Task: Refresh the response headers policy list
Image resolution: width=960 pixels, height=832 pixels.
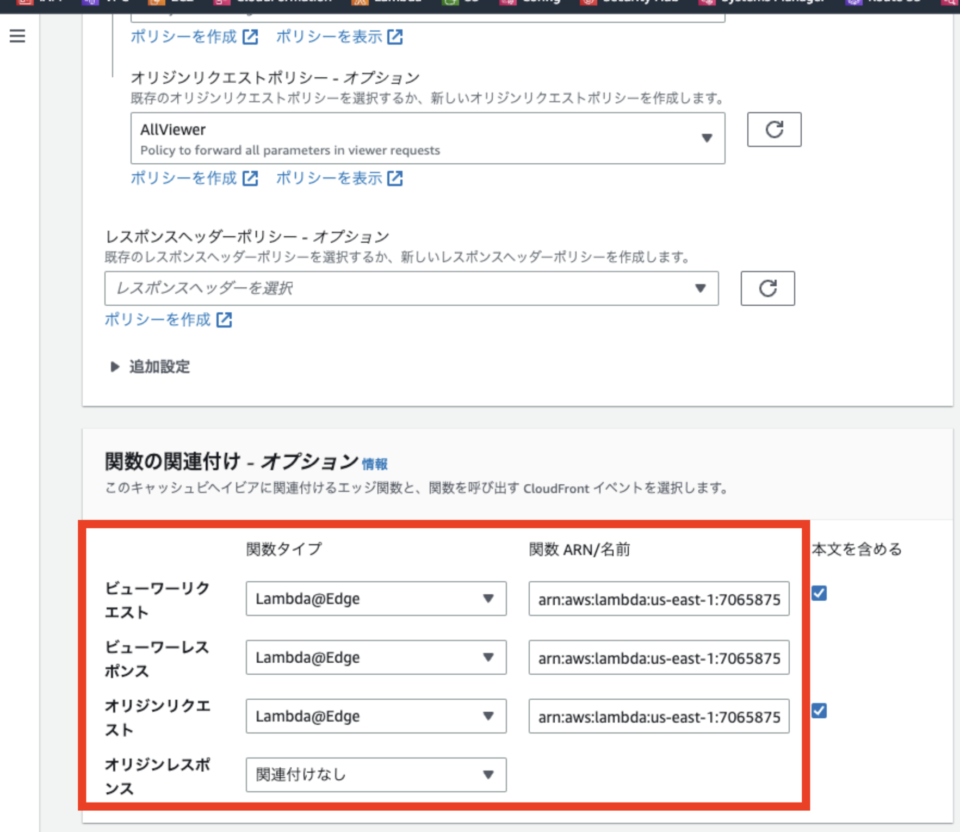Action: [x=768, y=288]
